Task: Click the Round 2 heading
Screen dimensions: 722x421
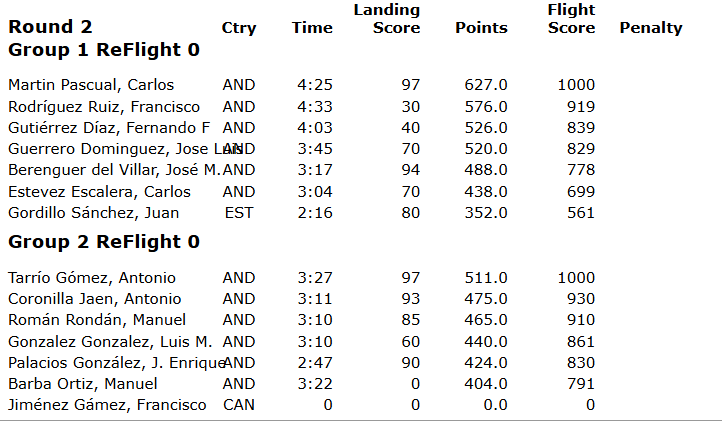Action: click(x=50, y=27)
